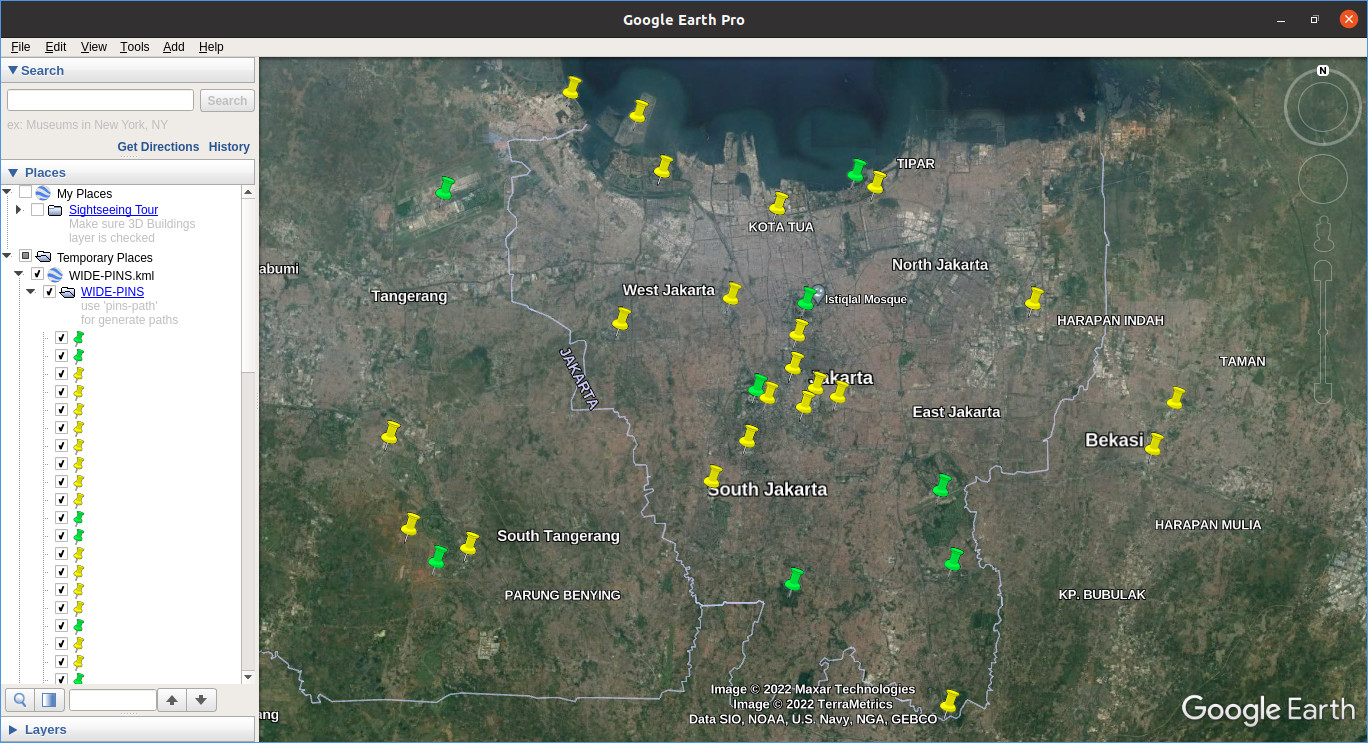Expand the Sightseeing Tour tree node
Image resolution: width=1368 pixels, height=743 pixels.
click(x=19, y=210)
